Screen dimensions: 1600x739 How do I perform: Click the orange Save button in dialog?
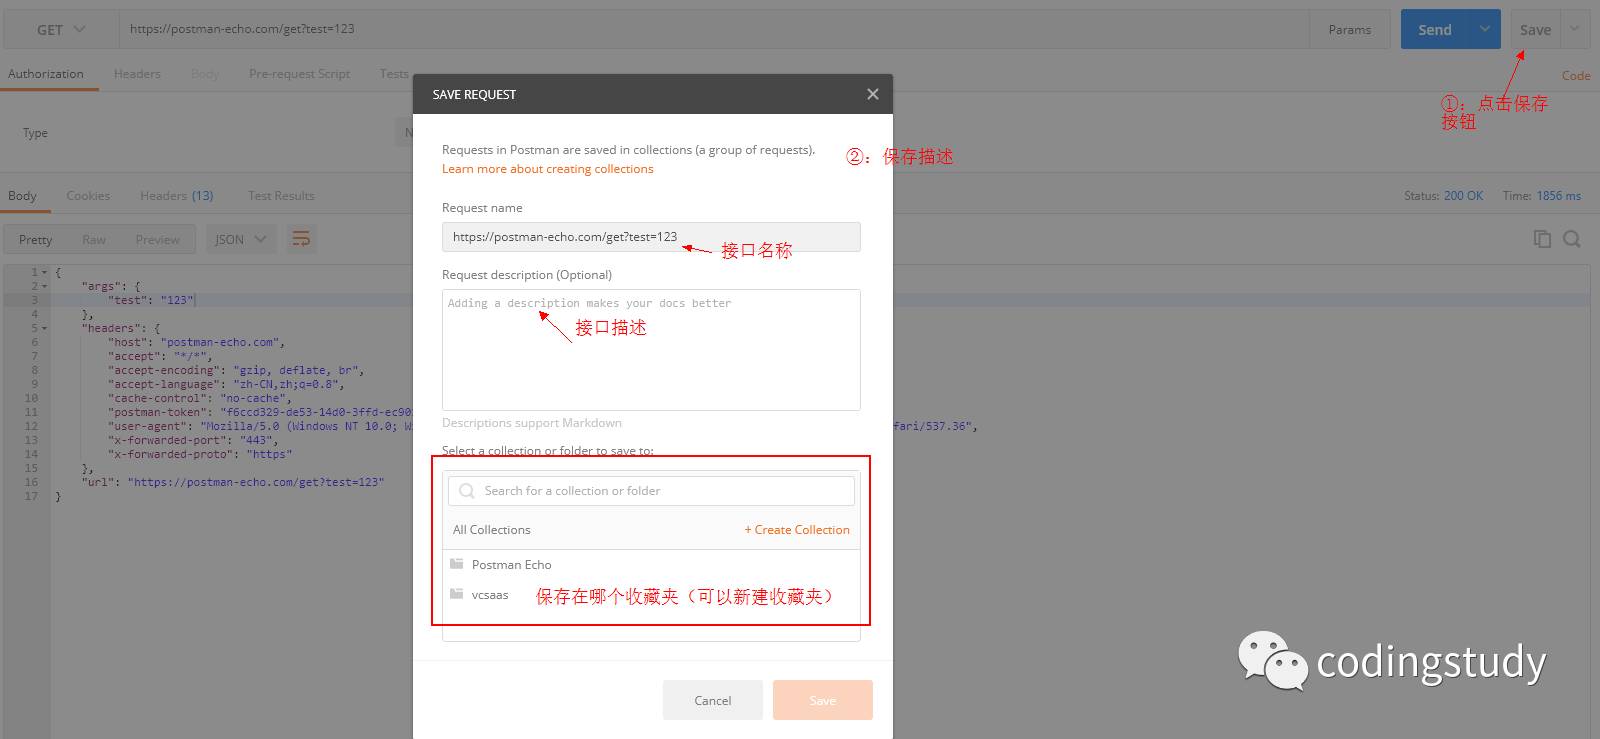pos(823,700)
